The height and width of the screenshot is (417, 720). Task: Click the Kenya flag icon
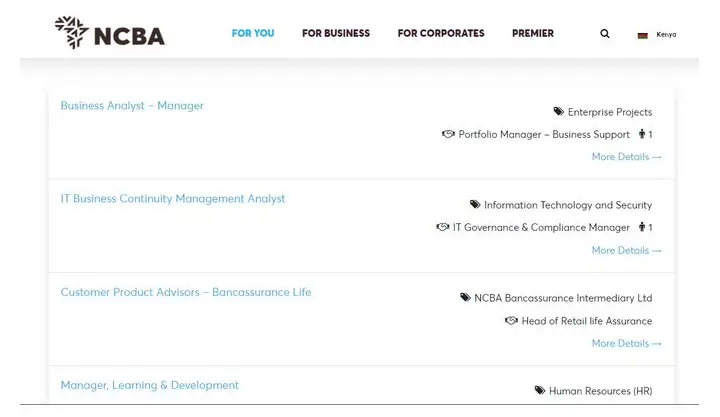tap(642, 35)
